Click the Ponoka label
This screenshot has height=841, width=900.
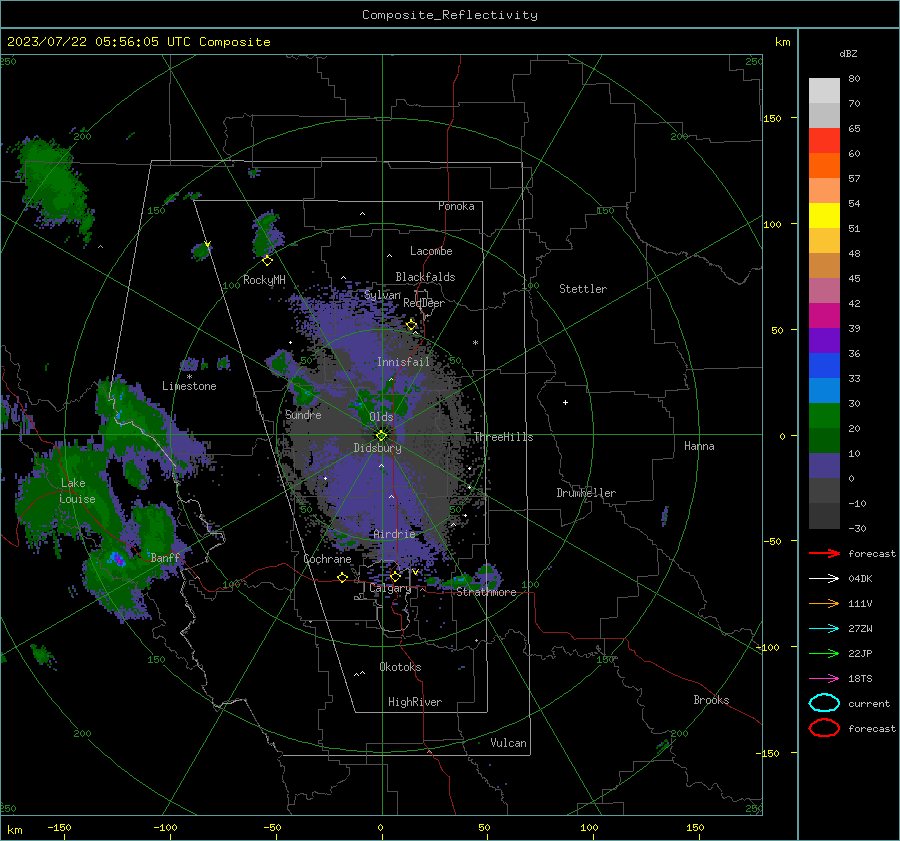456,206
